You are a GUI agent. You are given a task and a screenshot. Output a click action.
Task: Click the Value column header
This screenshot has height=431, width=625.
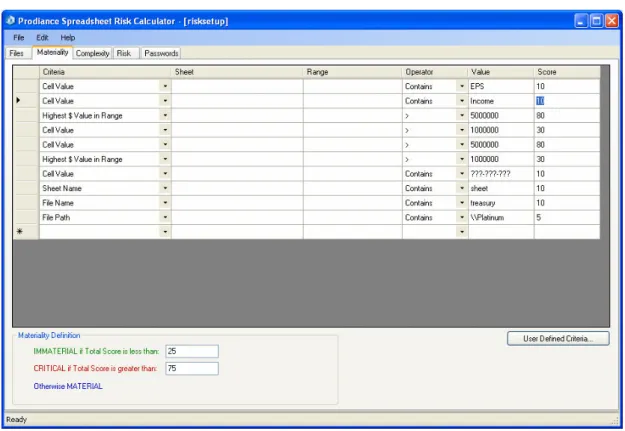click(501, 72)
